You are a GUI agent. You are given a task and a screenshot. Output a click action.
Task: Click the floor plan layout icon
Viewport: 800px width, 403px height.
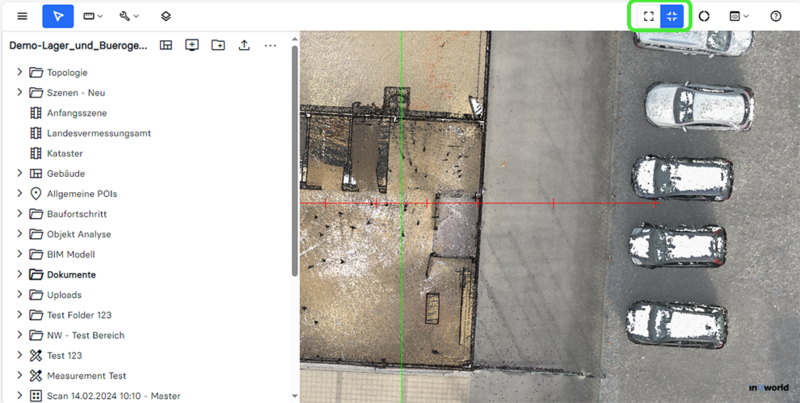pos(166,45)
